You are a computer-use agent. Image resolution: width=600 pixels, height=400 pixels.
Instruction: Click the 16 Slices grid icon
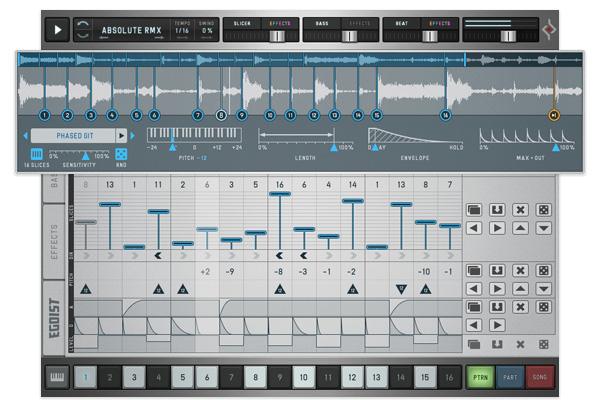coord(37,154)
